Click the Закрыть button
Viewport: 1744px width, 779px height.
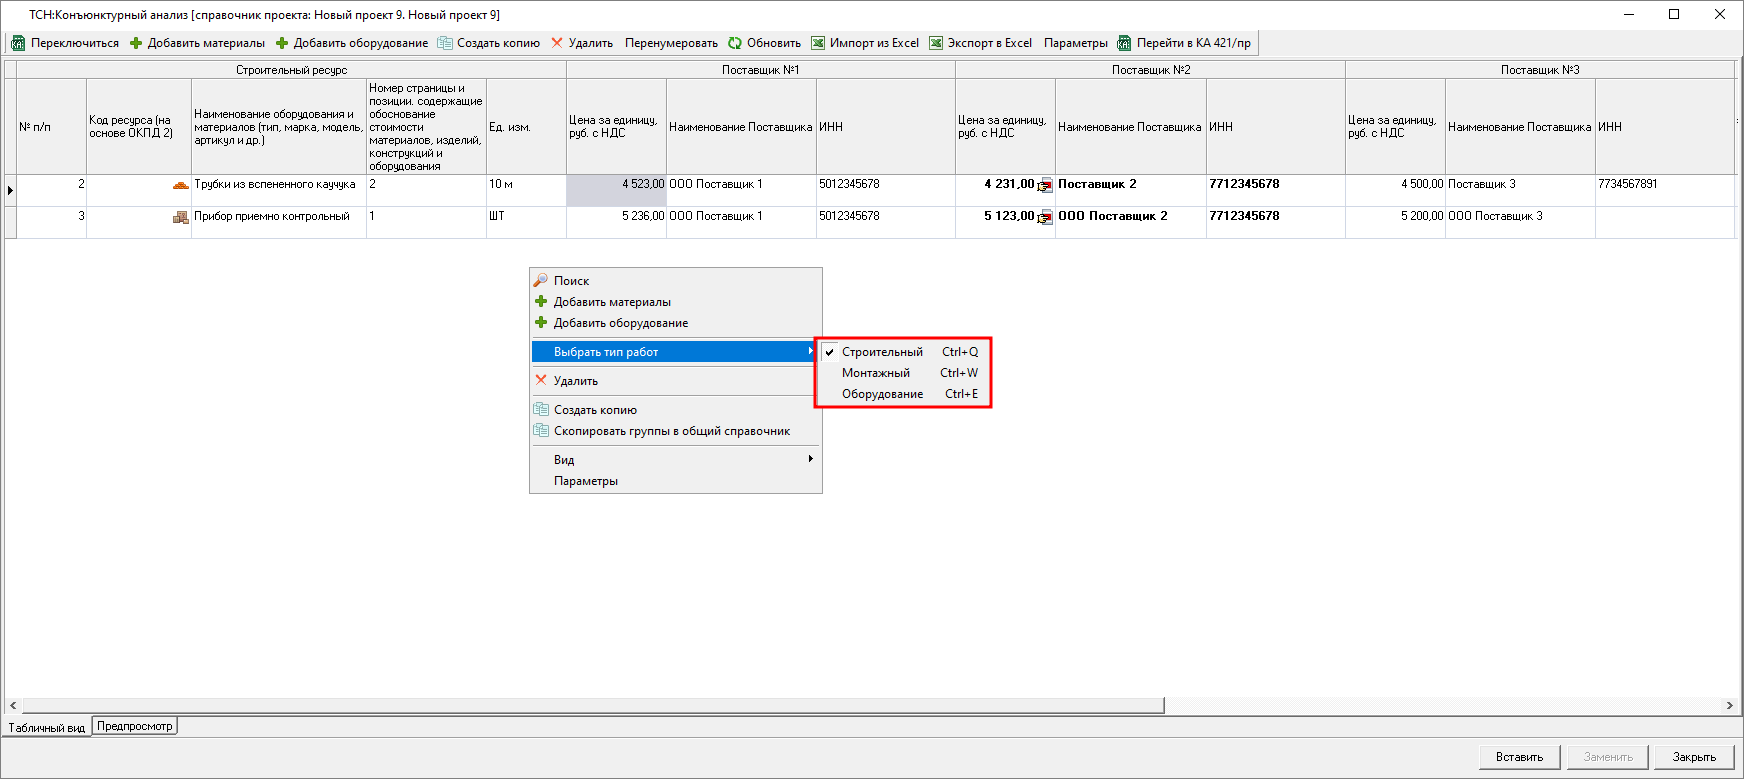coord(1695,757)
